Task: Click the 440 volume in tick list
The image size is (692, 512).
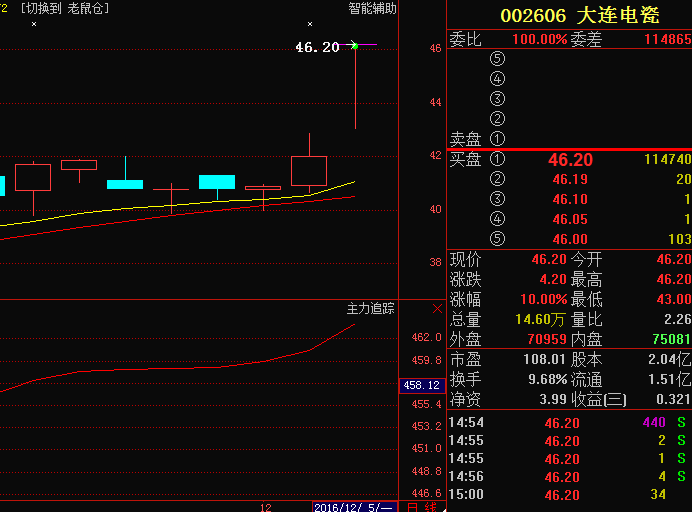Action: tap(654, 422)
